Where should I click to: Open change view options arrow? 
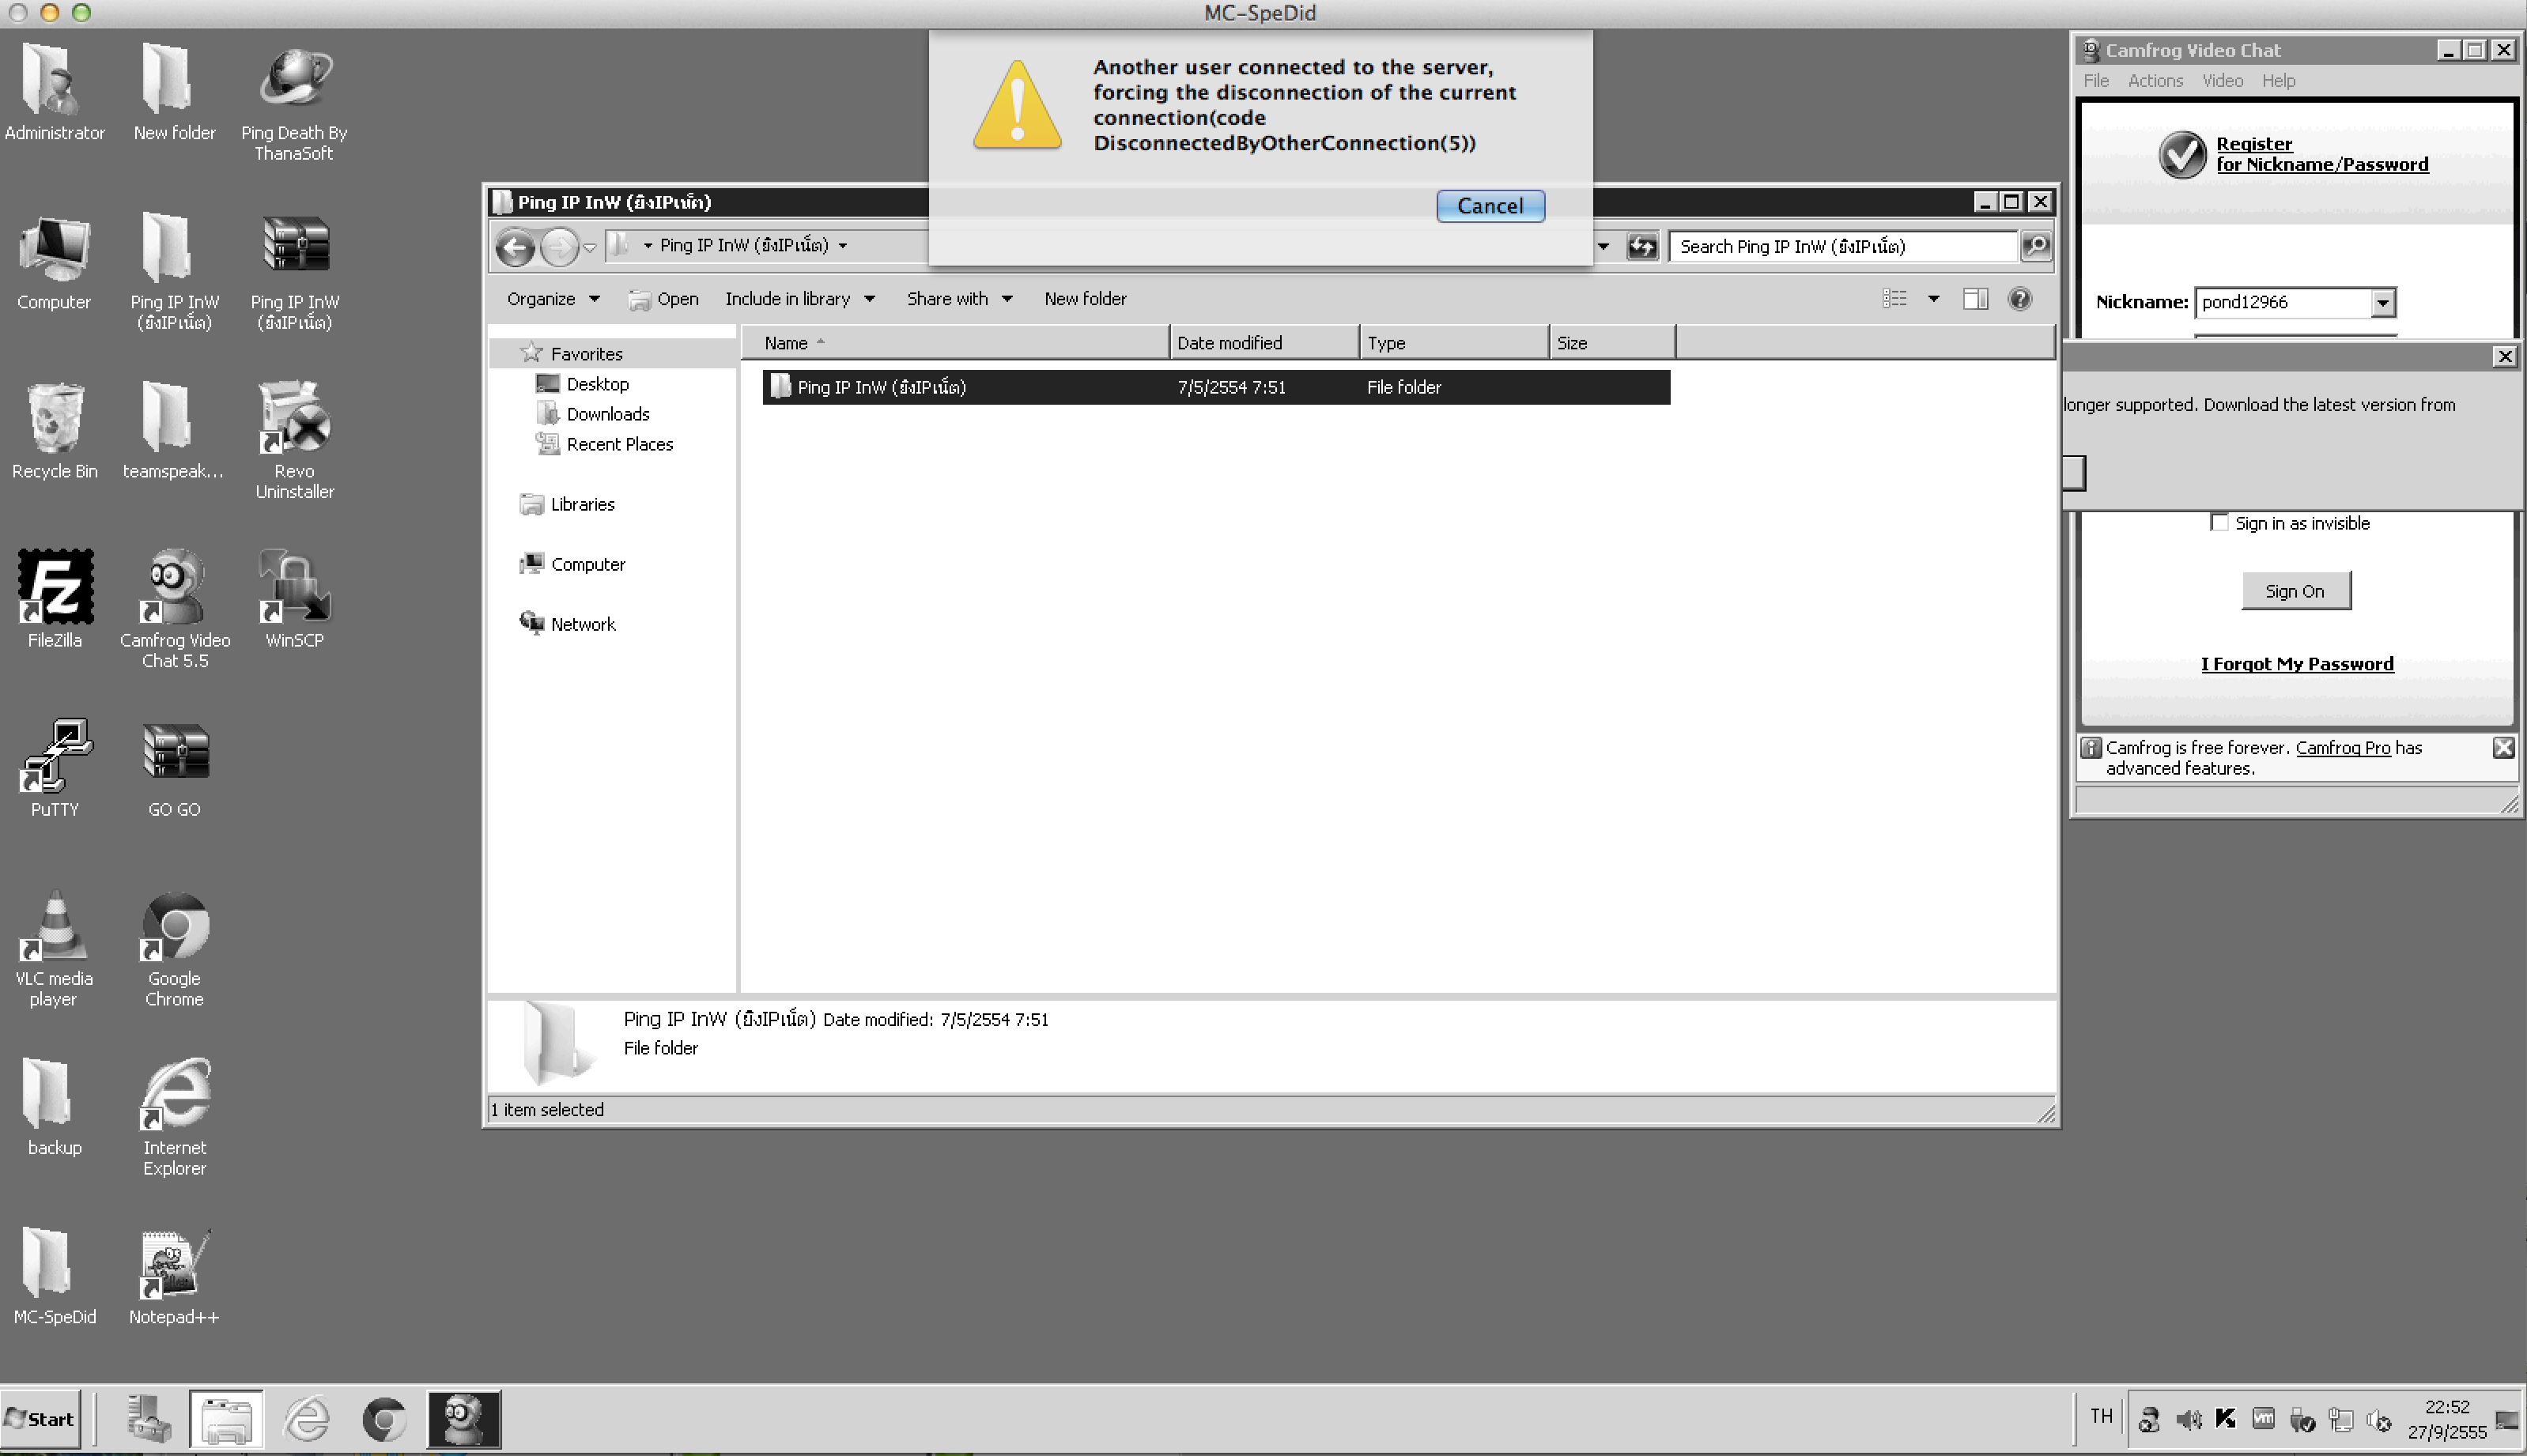[1933, 299]
